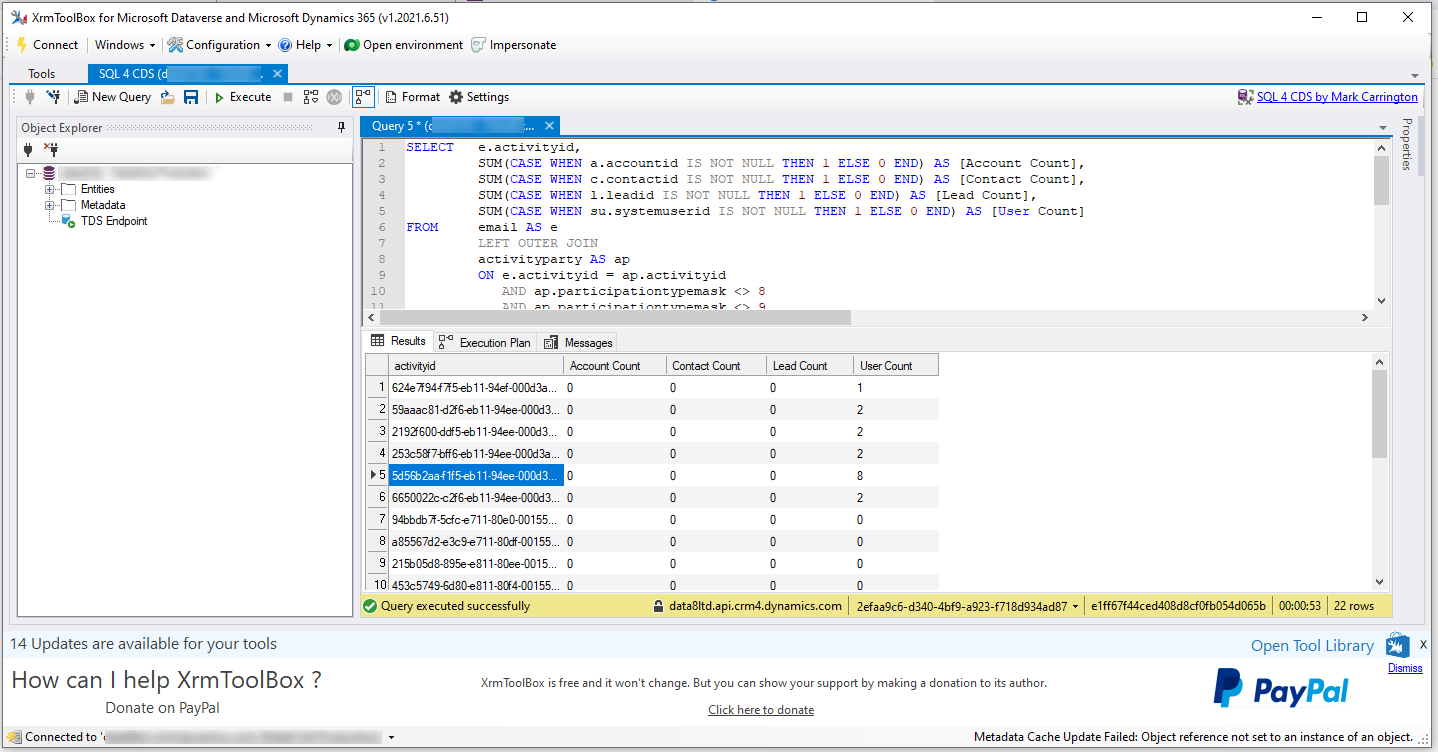
Task: Click data8ltd.api.crm4.dynamics.com in status bar
Action: point(755,606)
